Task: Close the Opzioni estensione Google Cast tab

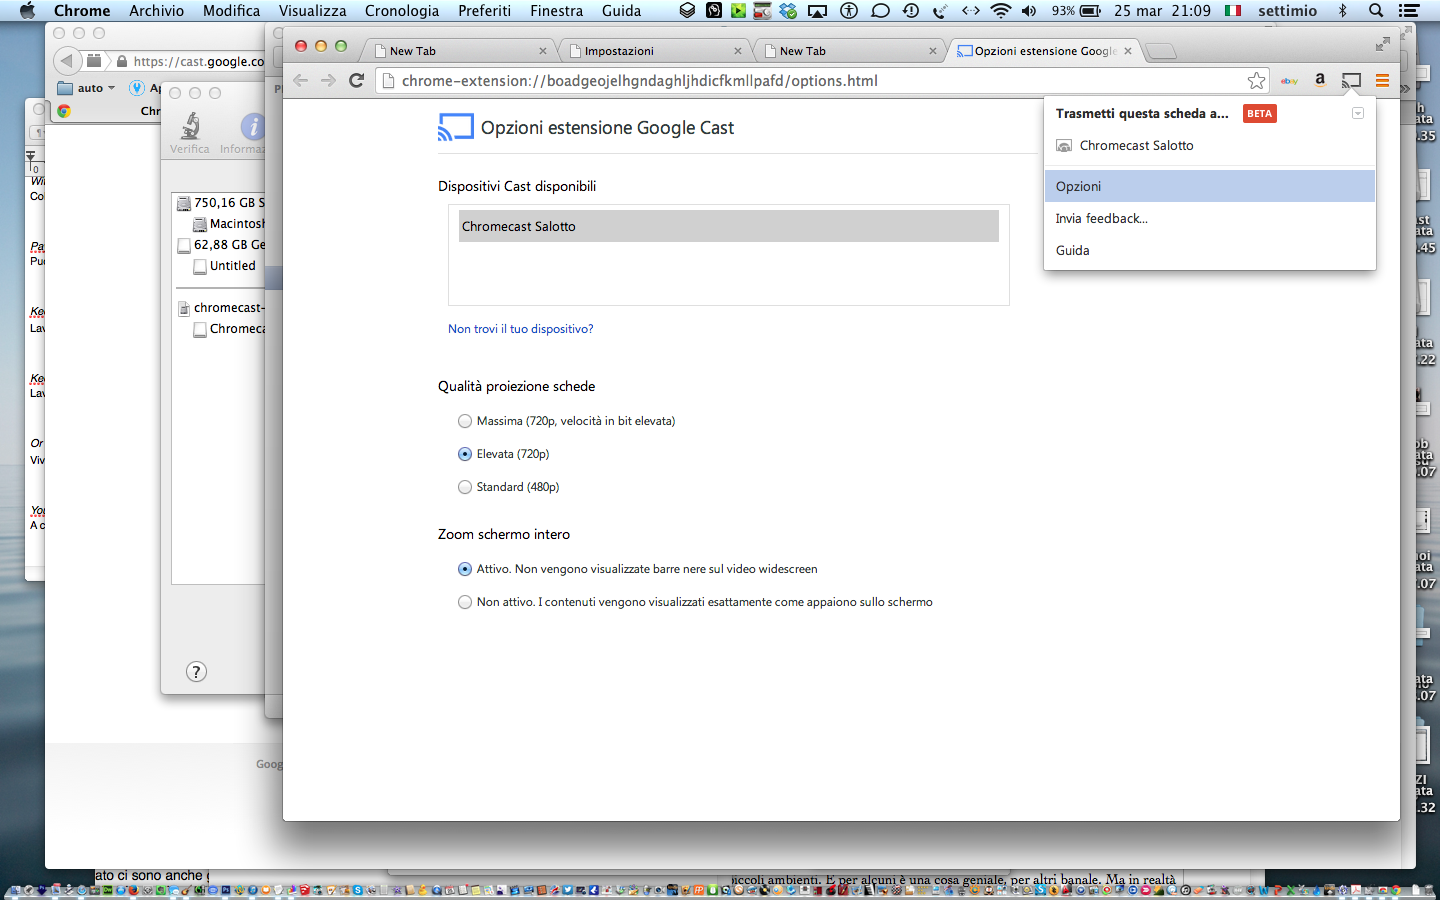Action: (x=1128, y=51)
